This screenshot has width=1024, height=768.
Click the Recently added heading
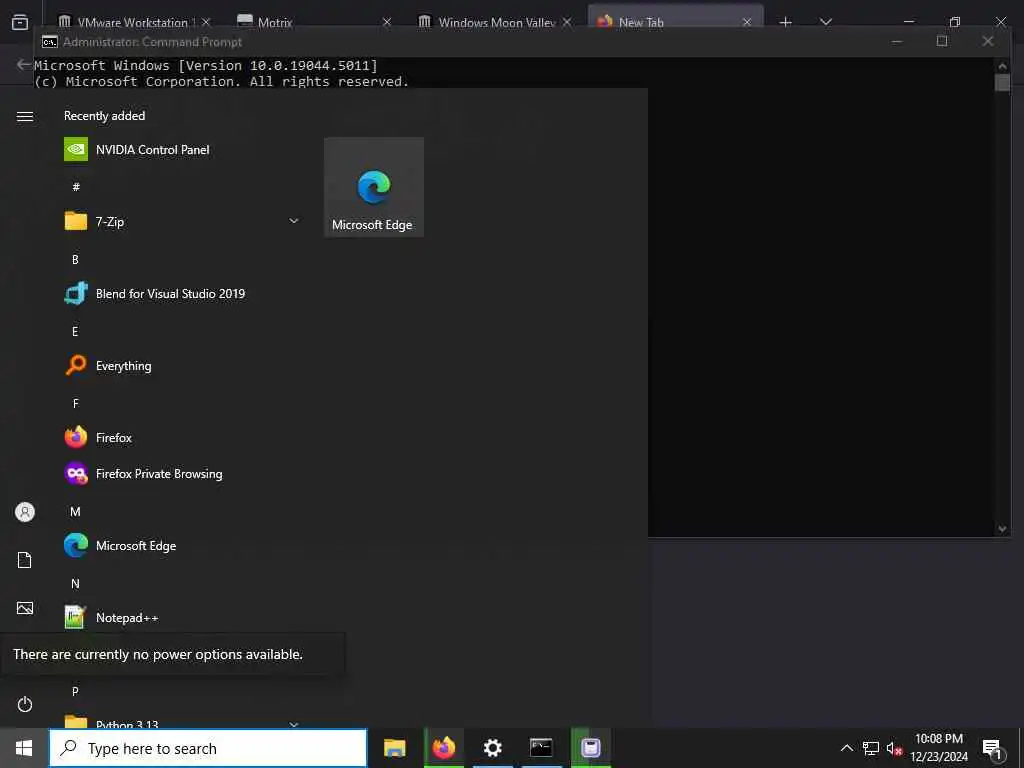(104, 116)
